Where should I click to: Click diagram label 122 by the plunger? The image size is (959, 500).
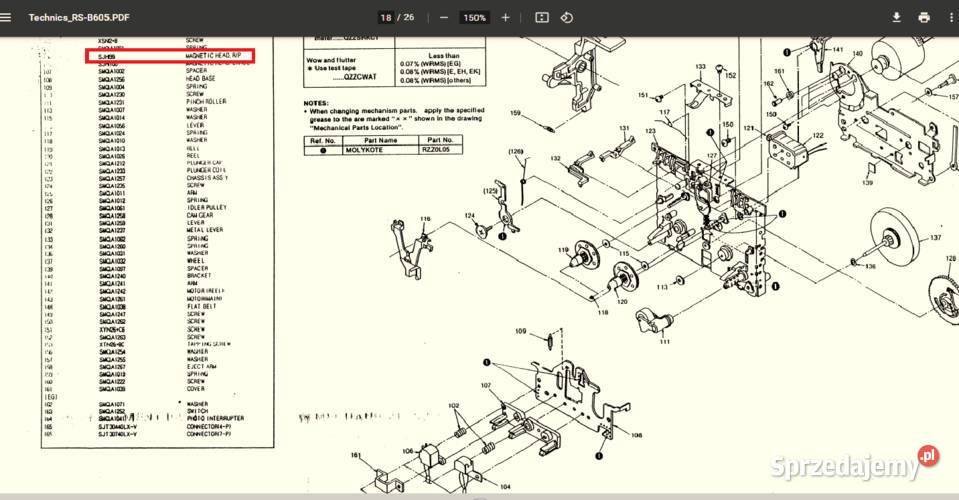click(818, 136)
